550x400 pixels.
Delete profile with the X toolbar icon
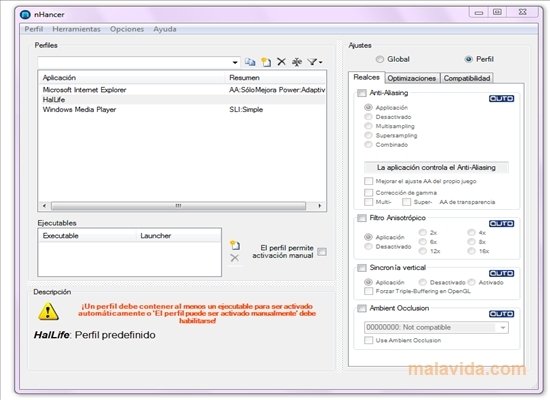[x=281, y=62]
